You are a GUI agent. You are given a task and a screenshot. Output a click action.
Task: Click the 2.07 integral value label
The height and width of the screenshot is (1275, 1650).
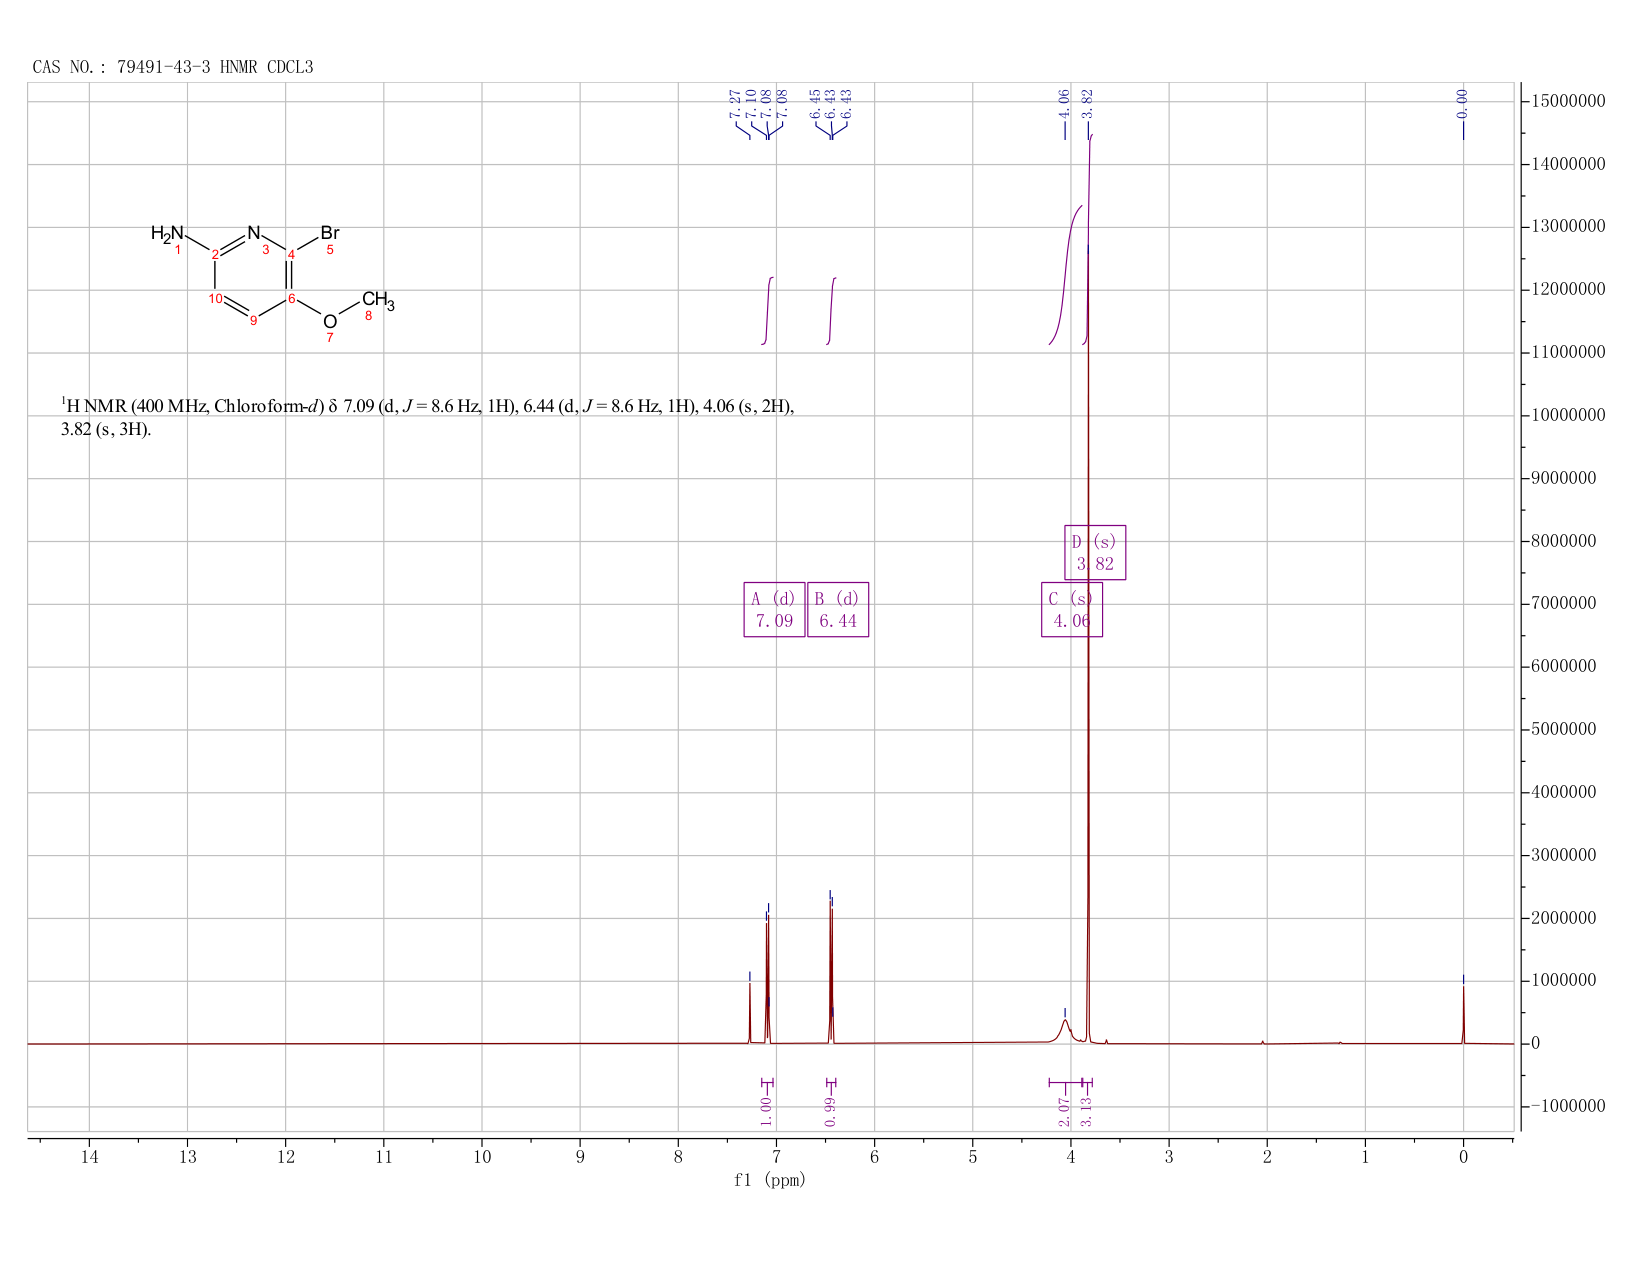(1065, 1111)
